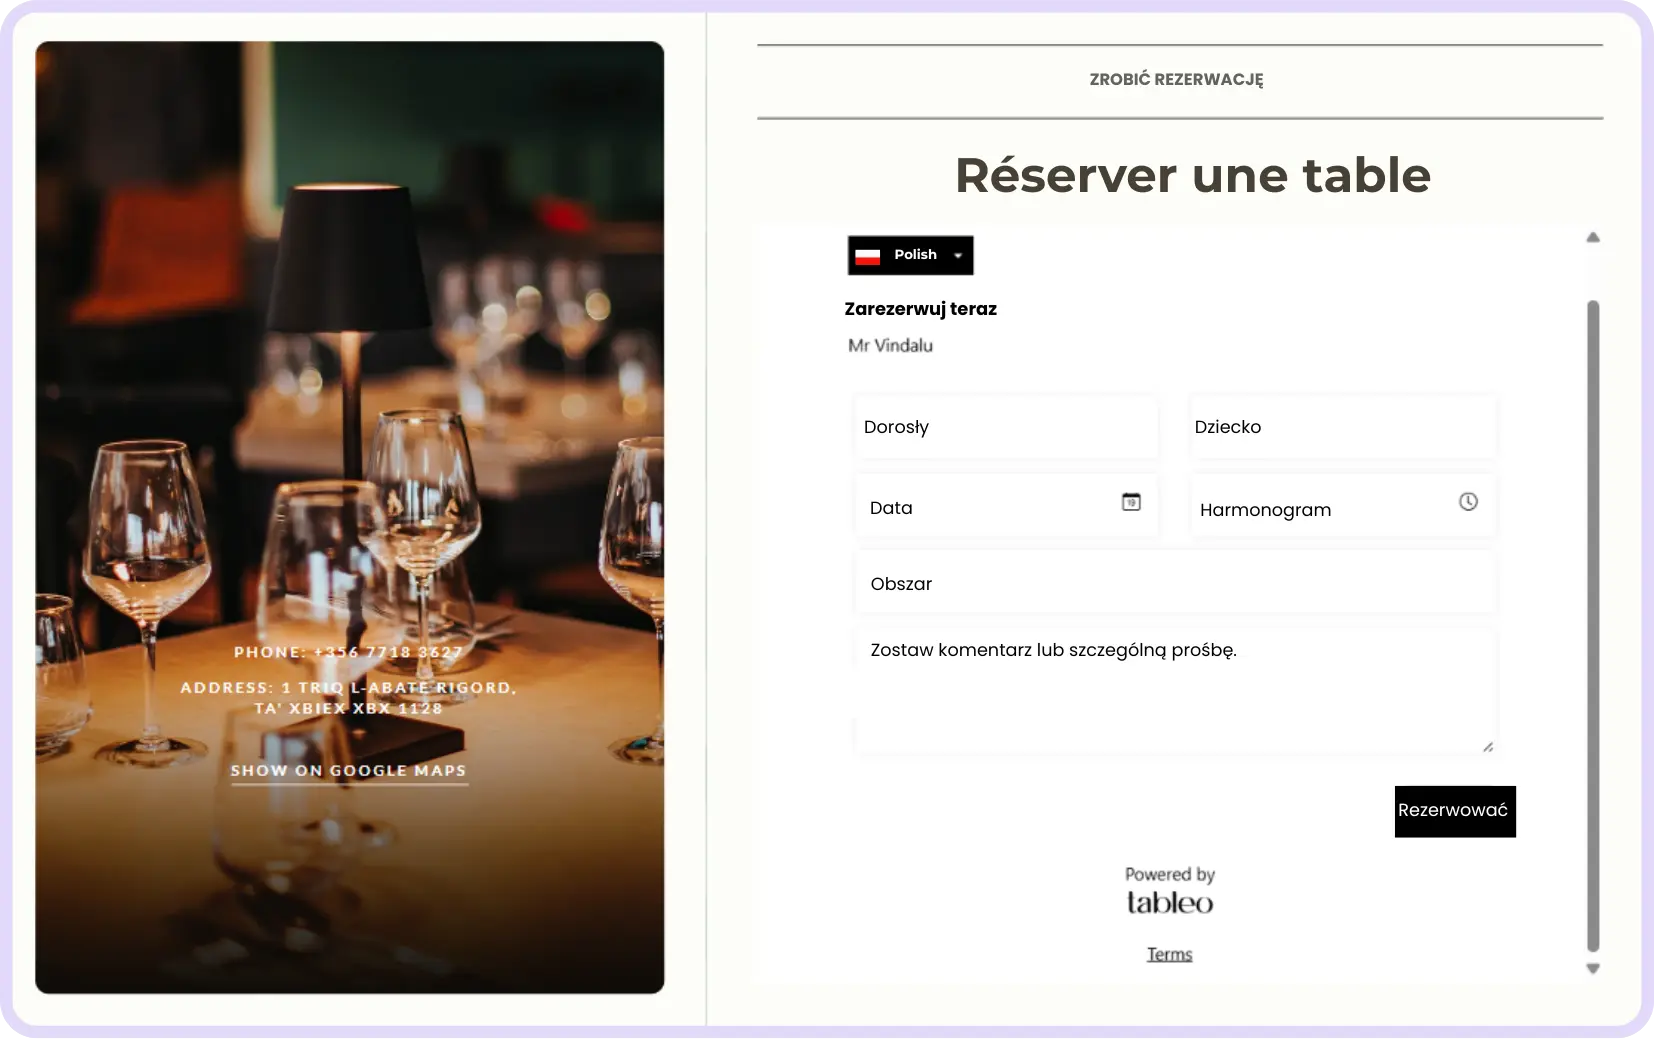Click the Réserver une table title
The image size is (1654, 1042).
pos(1193,175)
